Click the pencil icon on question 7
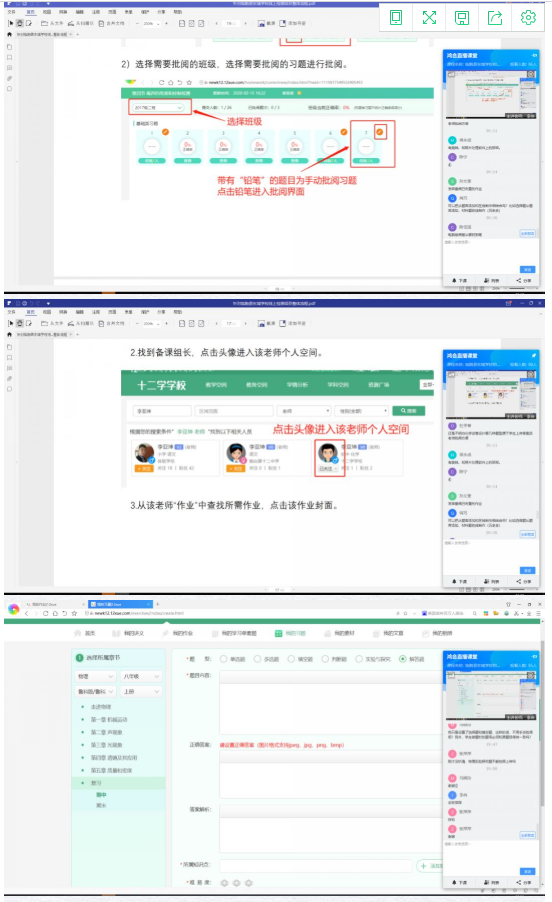 pyautogui.click(x=380, y=132)
